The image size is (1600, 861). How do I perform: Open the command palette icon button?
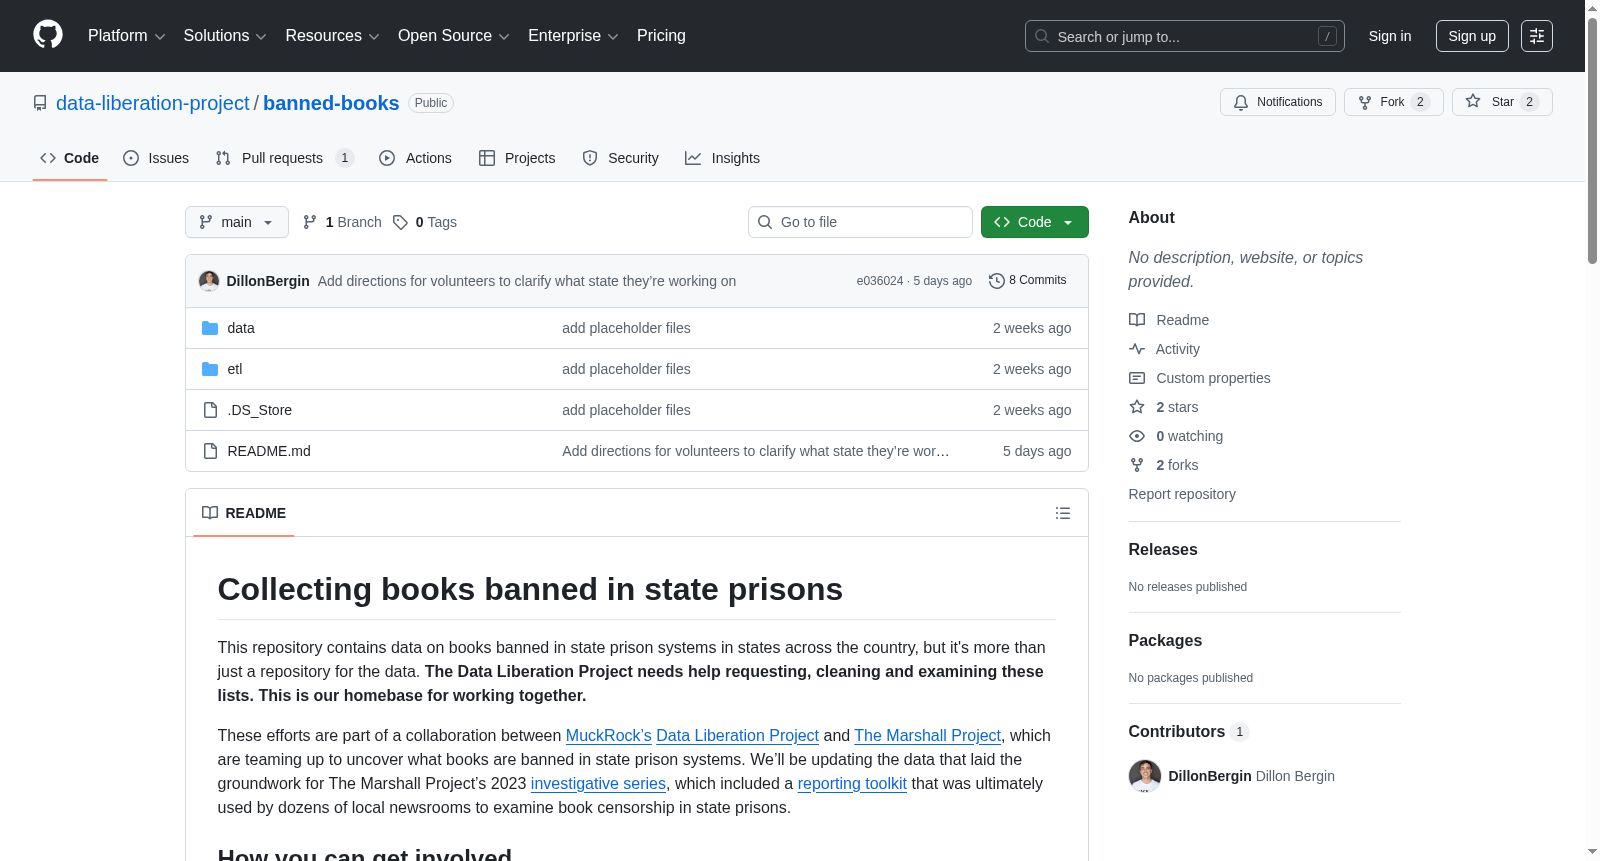point(1537,36)
